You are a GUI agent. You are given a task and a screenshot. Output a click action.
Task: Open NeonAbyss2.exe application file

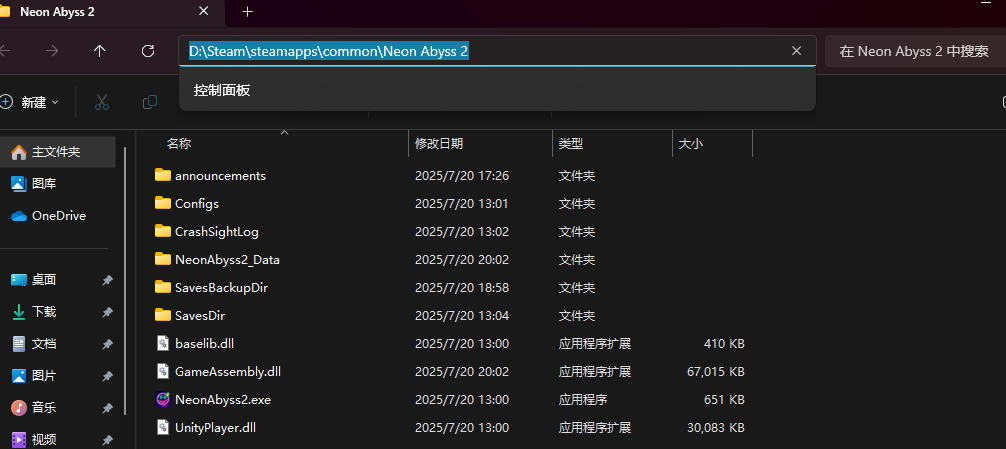coord(222,399)
